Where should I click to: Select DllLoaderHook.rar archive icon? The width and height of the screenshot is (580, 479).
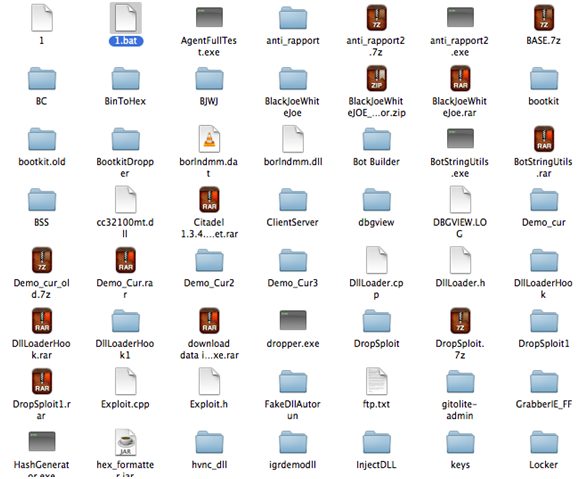(x=42, y=321)
